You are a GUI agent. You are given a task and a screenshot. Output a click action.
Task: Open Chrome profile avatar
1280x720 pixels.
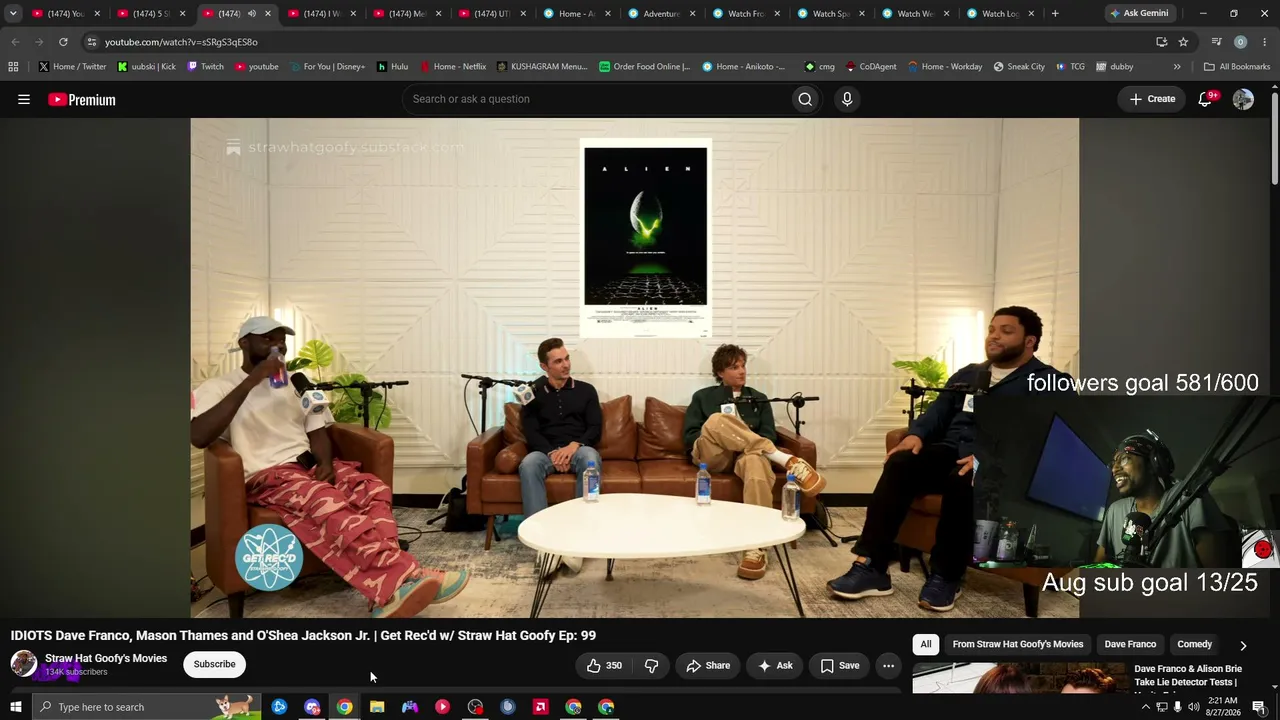[x=1240, y=42]
